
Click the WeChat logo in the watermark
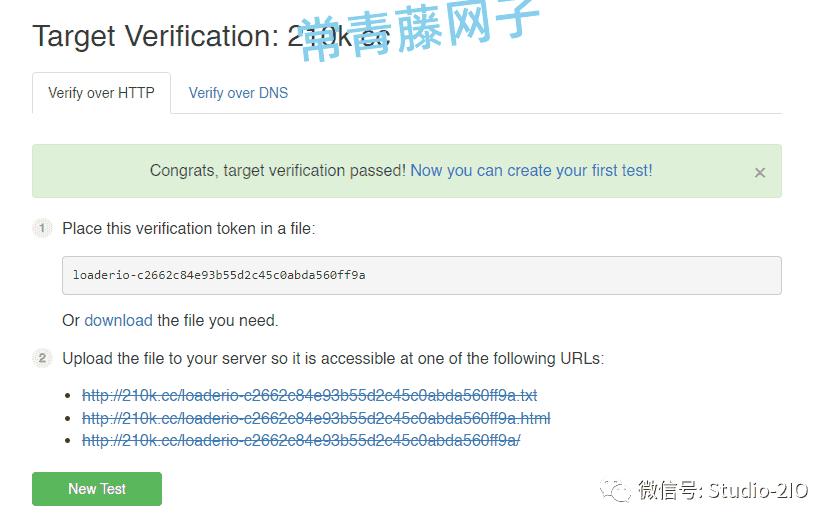[615, 489]
